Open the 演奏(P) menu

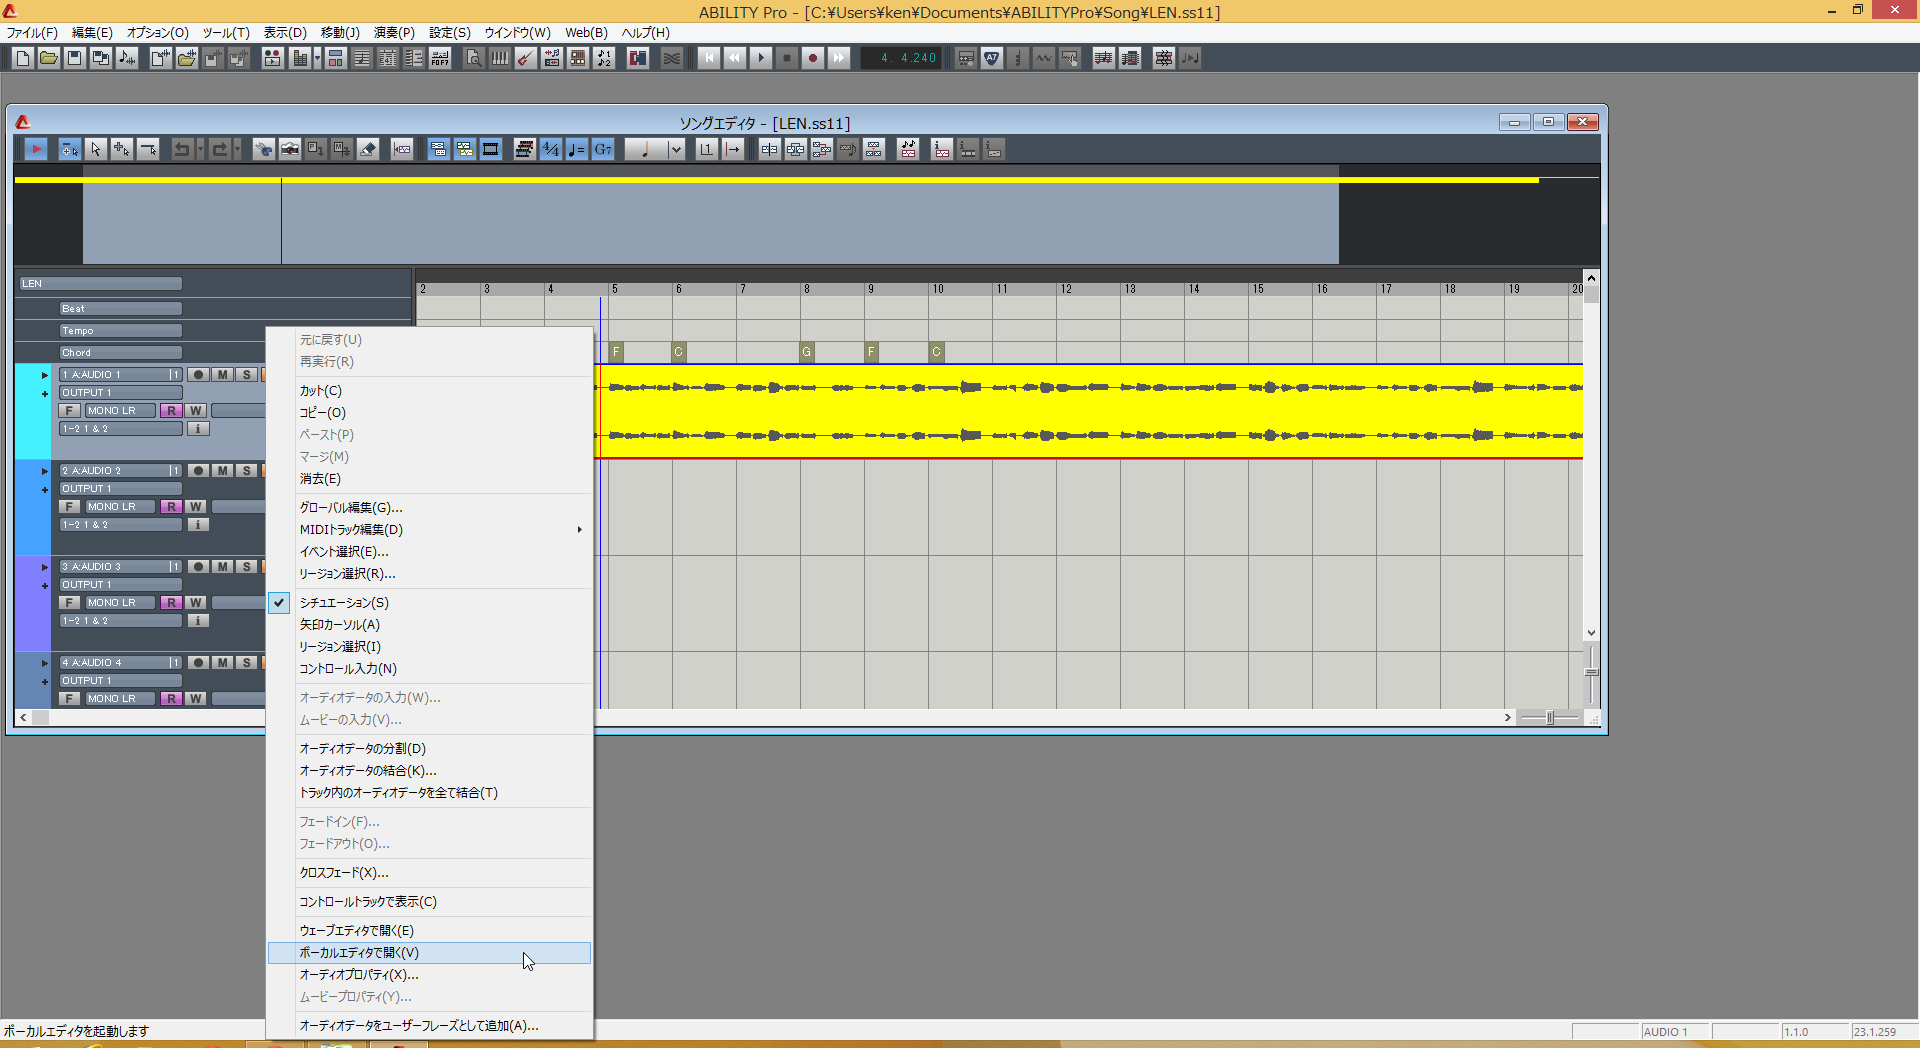pos(394,33)
